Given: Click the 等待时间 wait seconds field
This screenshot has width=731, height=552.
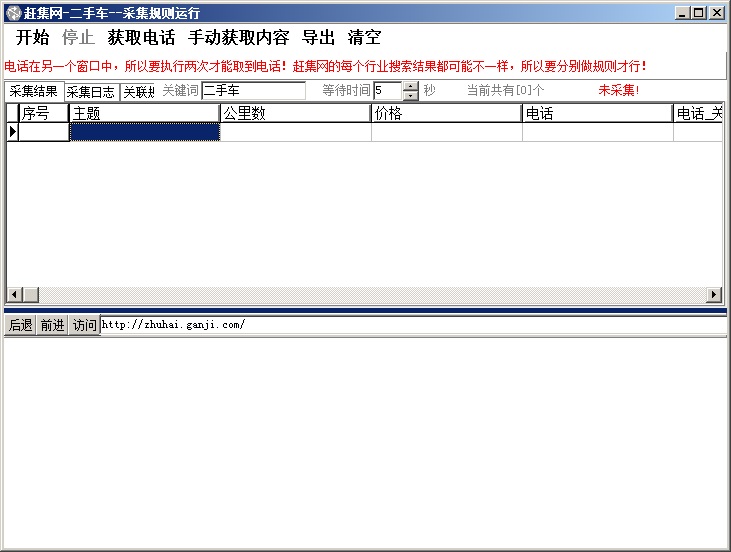Looking at the screenshot, I should [x=387, y=91].
